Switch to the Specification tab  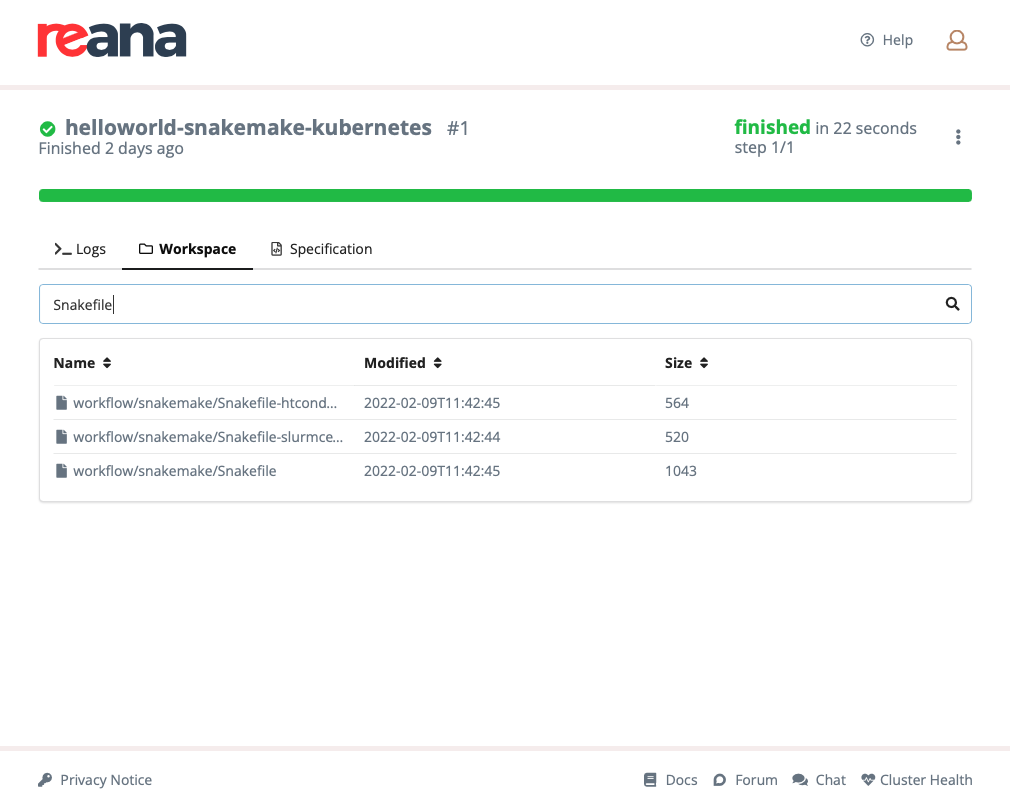click(331, 248)
